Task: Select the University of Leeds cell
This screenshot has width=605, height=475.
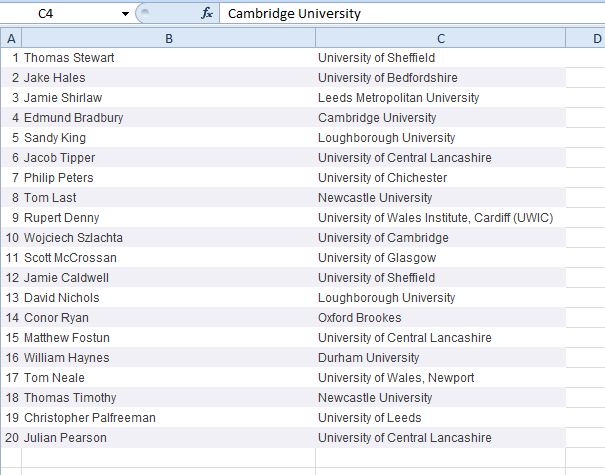Action: click(441, 418)
